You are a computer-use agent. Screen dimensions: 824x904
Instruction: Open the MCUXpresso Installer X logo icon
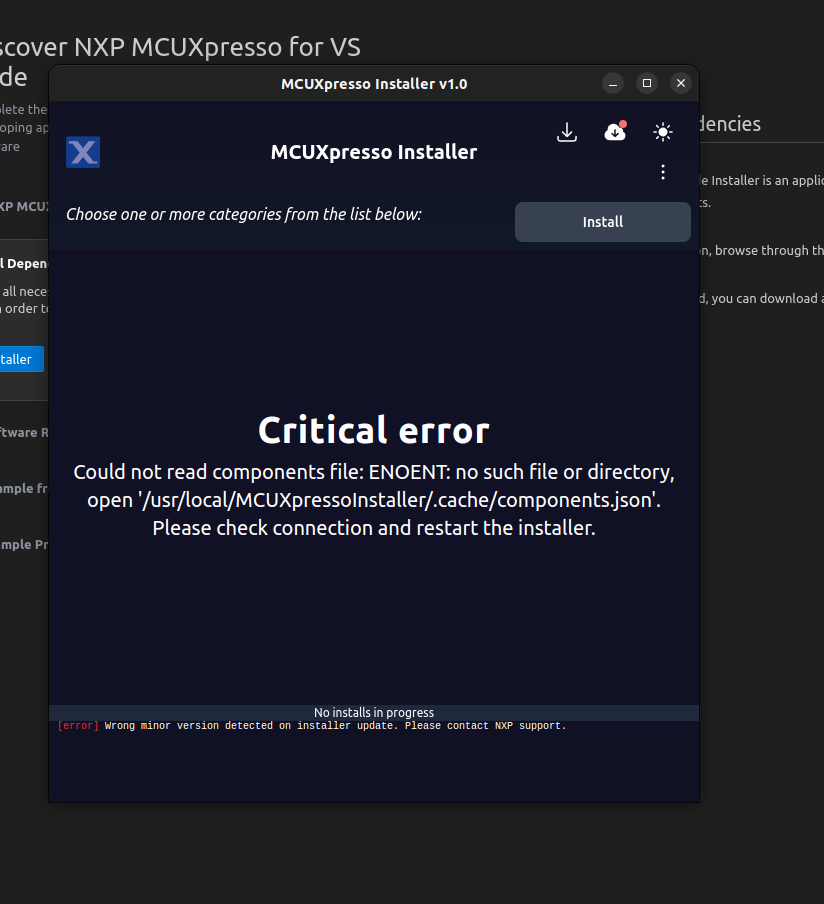[83, 152]
